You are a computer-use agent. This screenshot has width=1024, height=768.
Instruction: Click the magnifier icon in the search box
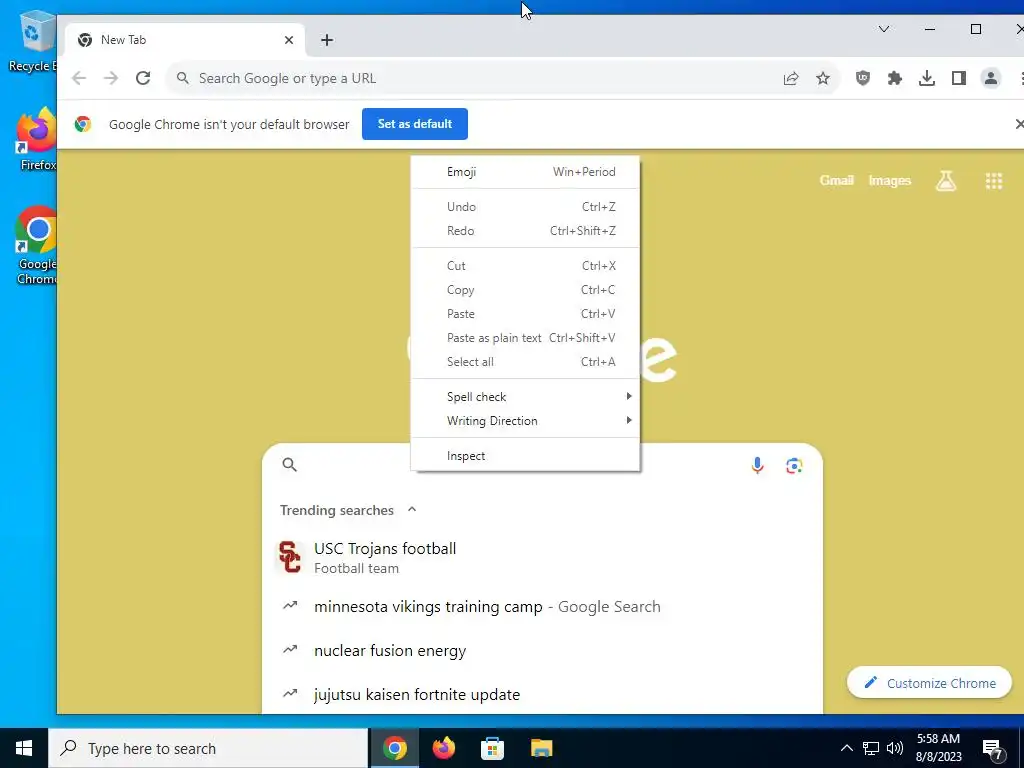coord(289,464)
